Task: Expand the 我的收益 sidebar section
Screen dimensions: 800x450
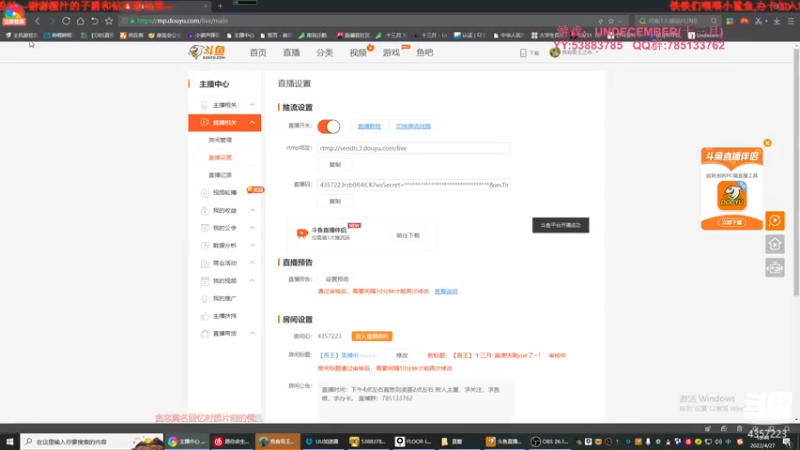Action: tap(252, 210)
